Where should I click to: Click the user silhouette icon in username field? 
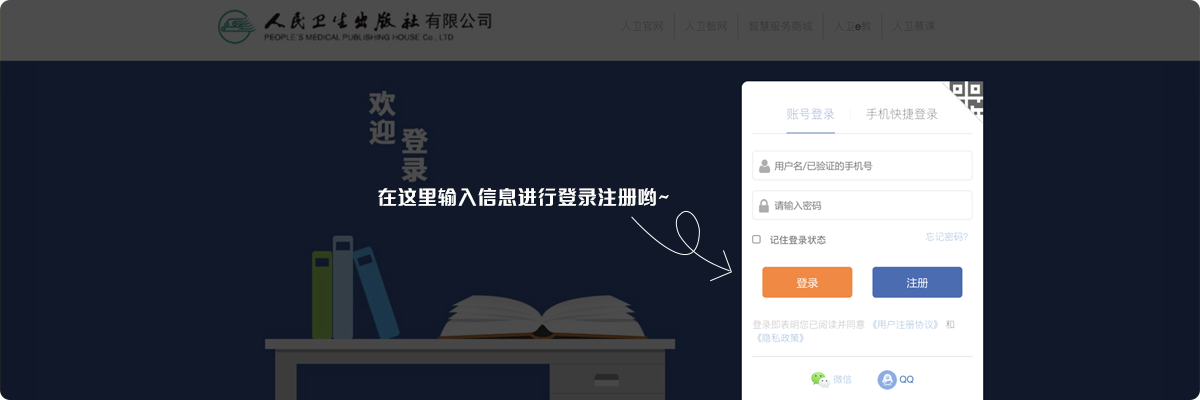pos(765,166)
